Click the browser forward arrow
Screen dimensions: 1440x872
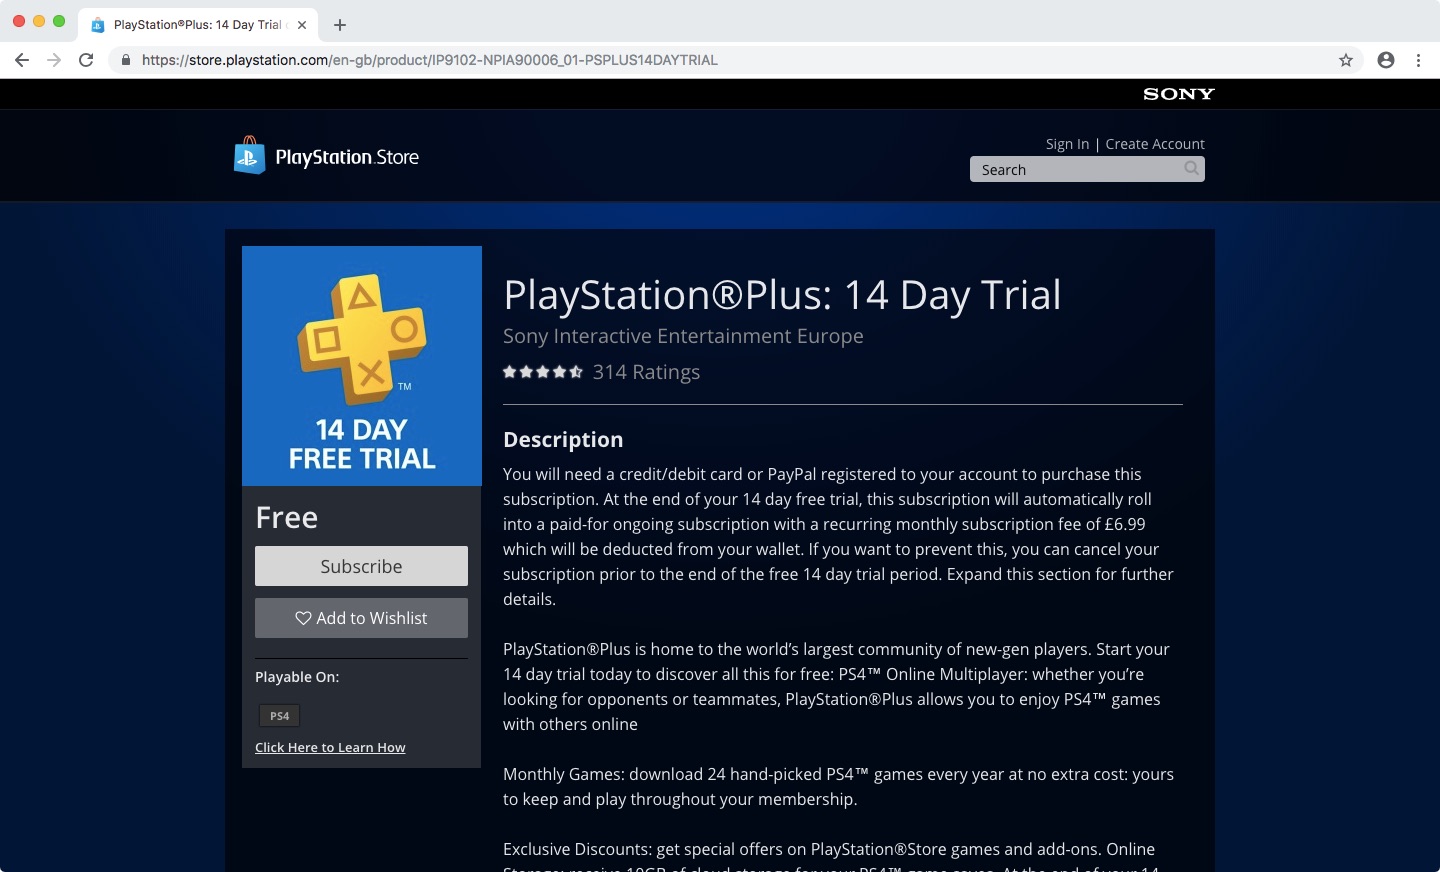click(54, 60)
